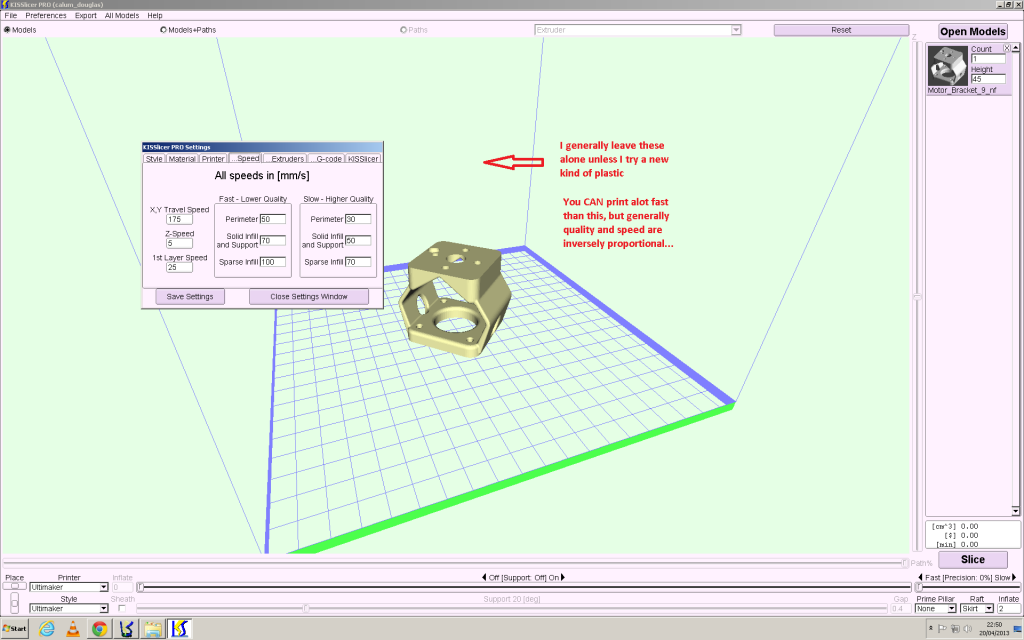Image resolution: width=1024 pixels, height=640 pixels.
Task: Open the Raft Skirt dropdown
Action: (989, 609)
